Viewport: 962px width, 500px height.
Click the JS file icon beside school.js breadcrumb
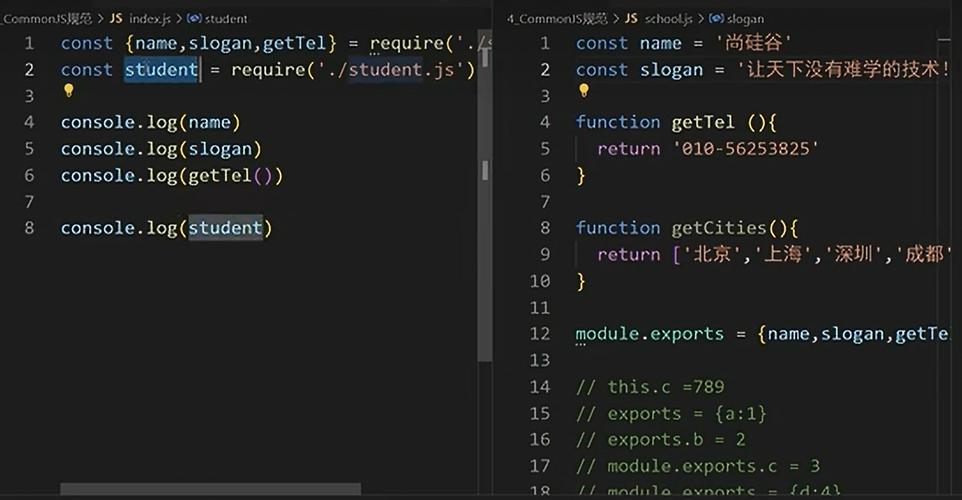(631, 18)
